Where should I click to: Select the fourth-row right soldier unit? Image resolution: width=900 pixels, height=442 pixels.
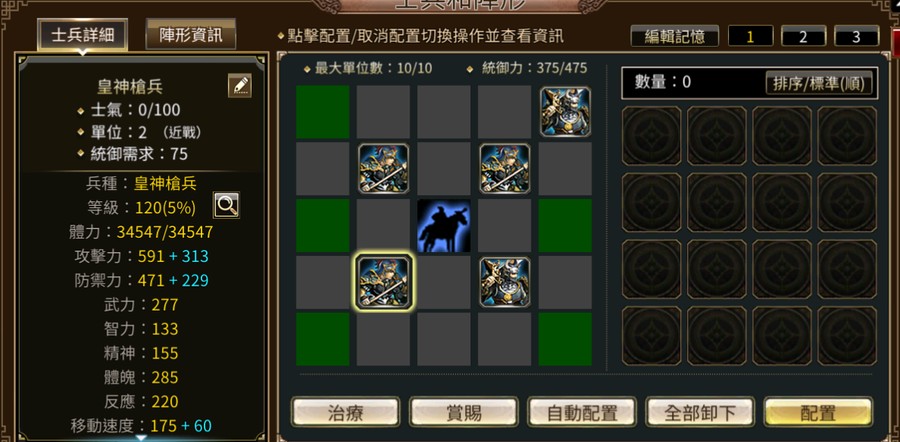pos(505,282)
